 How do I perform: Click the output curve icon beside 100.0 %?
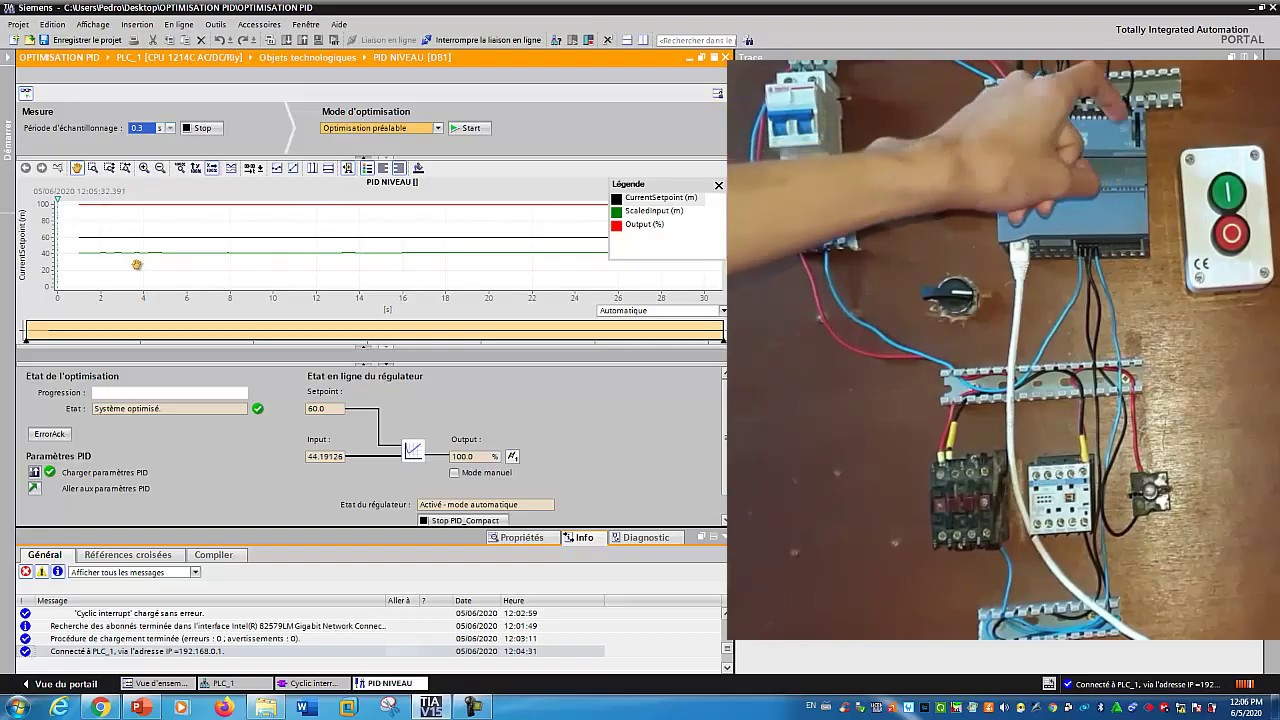pos(513,456)
